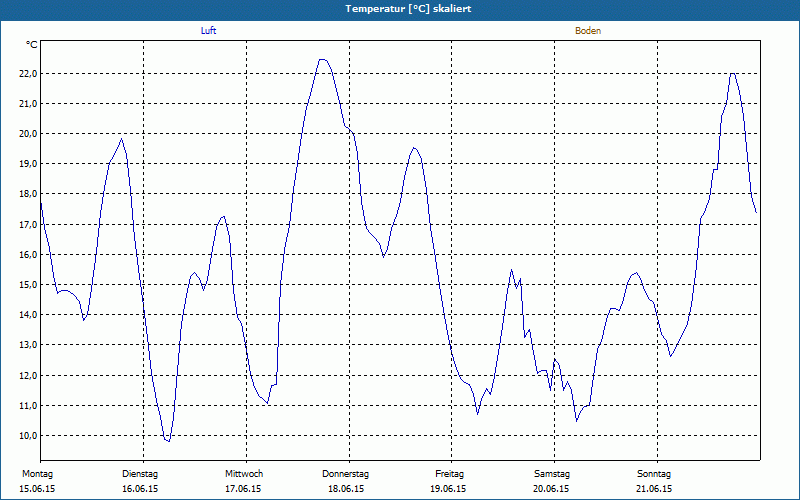Click the date '20.06.15'
Image resolution: width=800 pixels, height=500 pixels.
[x=551, y=489]
